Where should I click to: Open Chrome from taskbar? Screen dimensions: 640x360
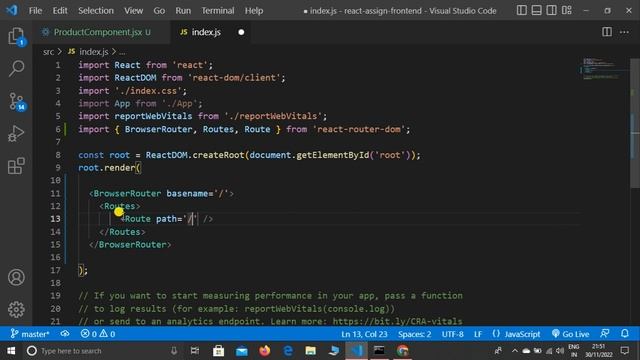coord(402,351)
